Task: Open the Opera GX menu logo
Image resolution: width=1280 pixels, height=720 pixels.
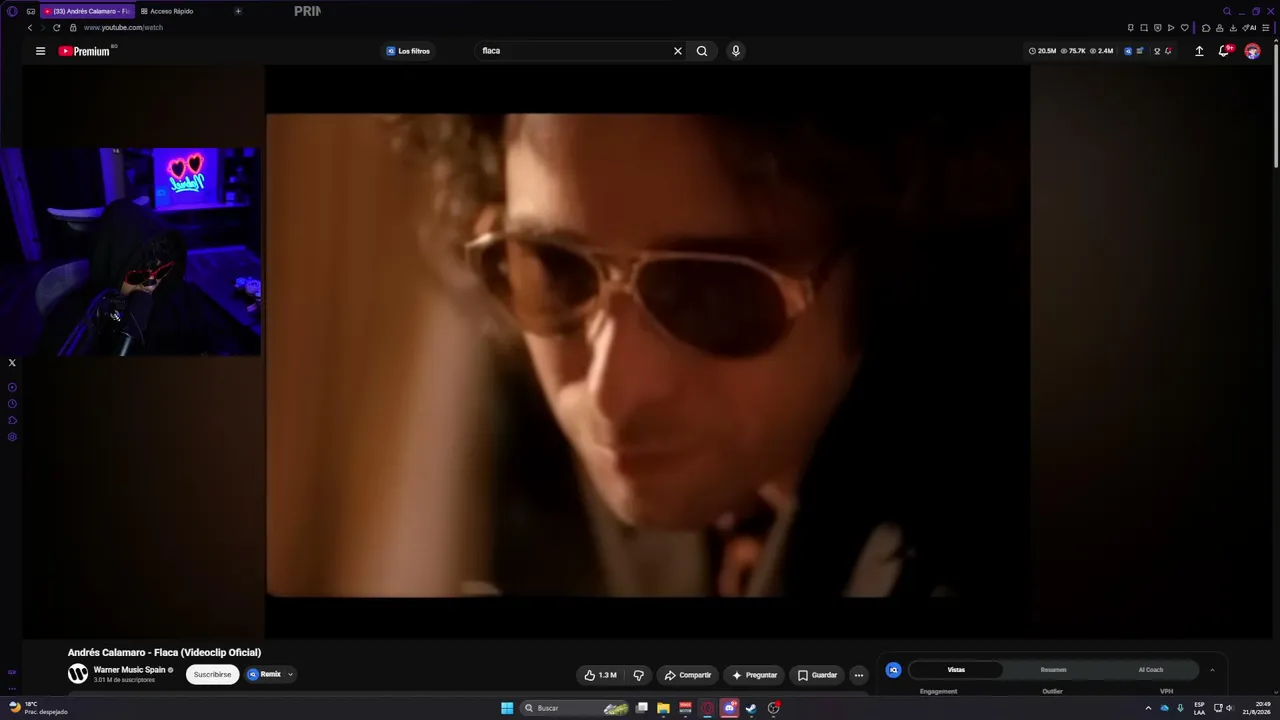Action: pyautogui.click(x=12, y=11)
